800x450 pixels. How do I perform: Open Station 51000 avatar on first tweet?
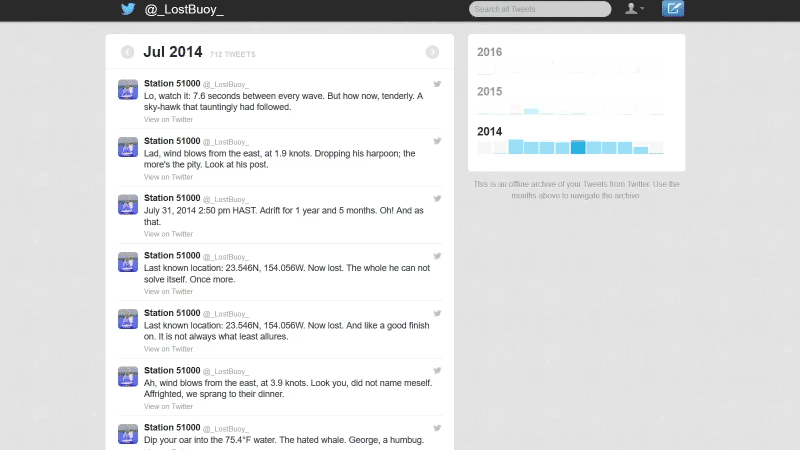(128, 89)
